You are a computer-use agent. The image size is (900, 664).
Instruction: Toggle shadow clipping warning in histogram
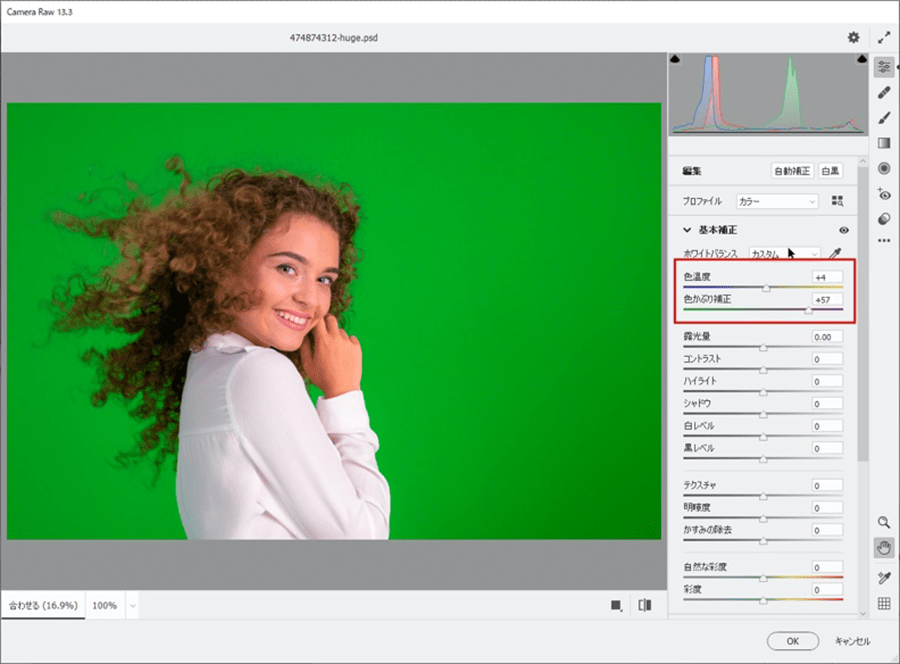(676, 60)
